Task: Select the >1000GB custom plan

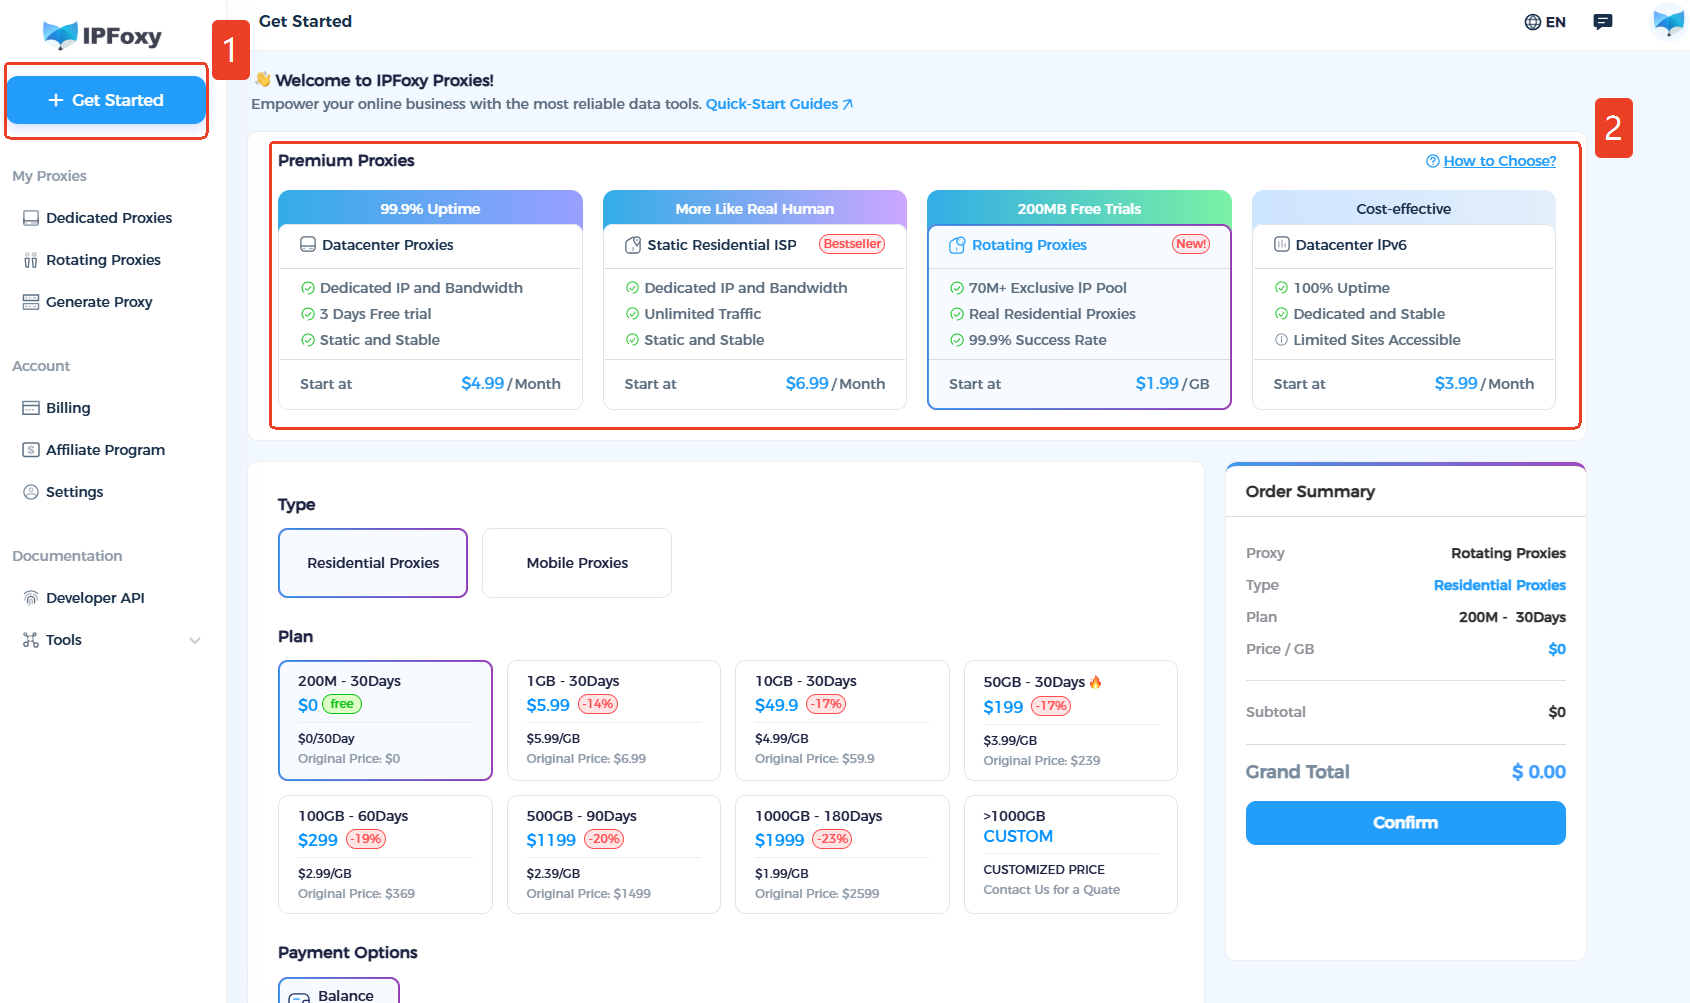Action: pos(1071,854)
